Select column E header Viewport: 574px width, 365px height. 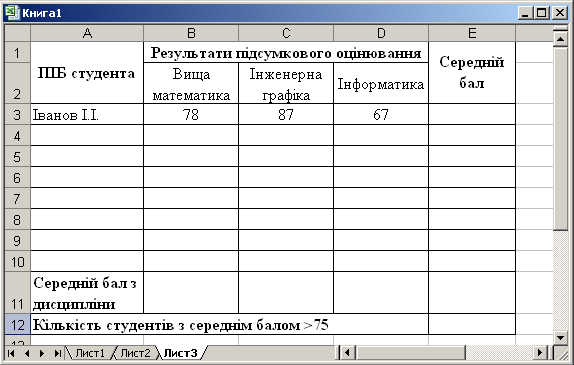[472, 33]
